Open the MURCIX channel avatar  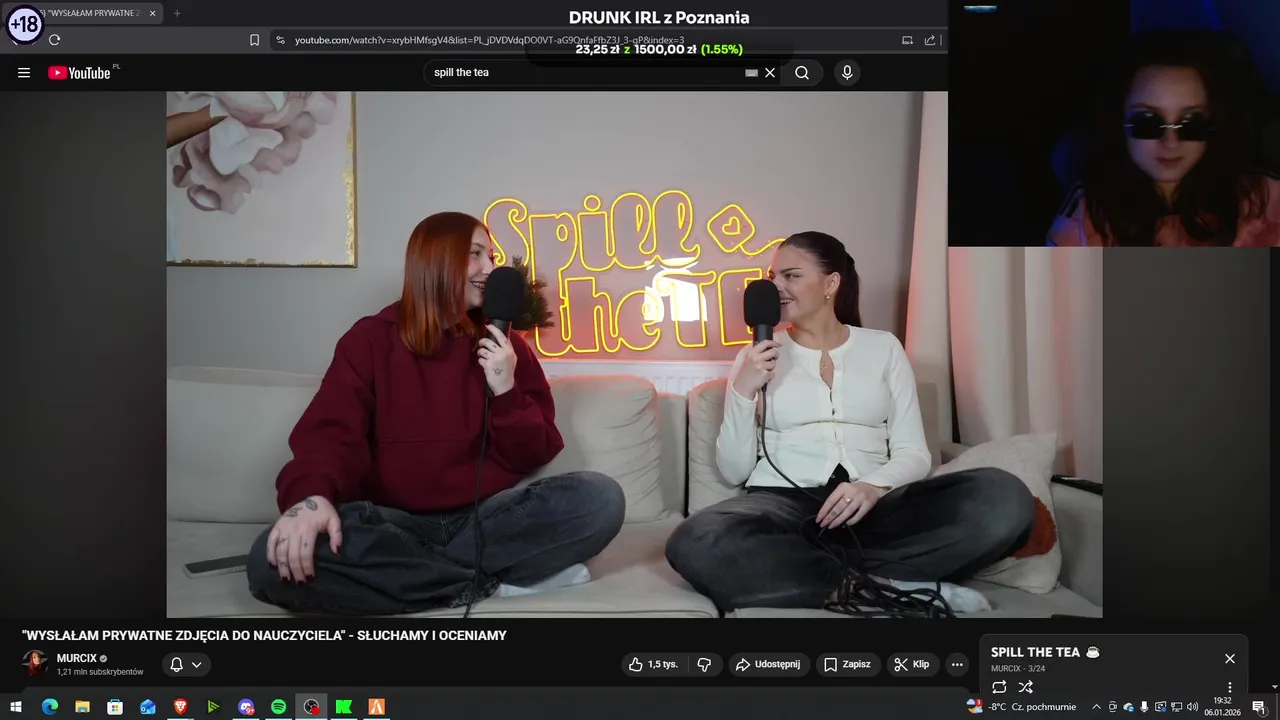click(35, 664)
